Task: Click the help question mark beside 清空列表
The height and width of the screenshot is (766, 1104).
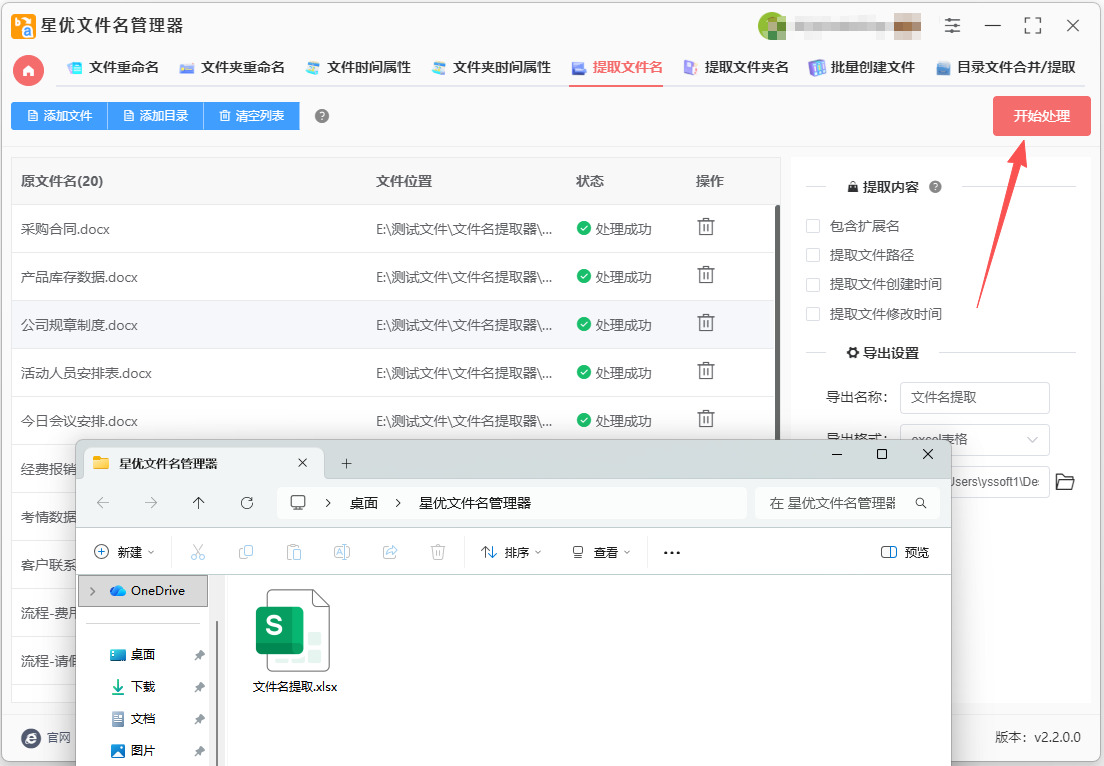Action: tap(322, 116)
